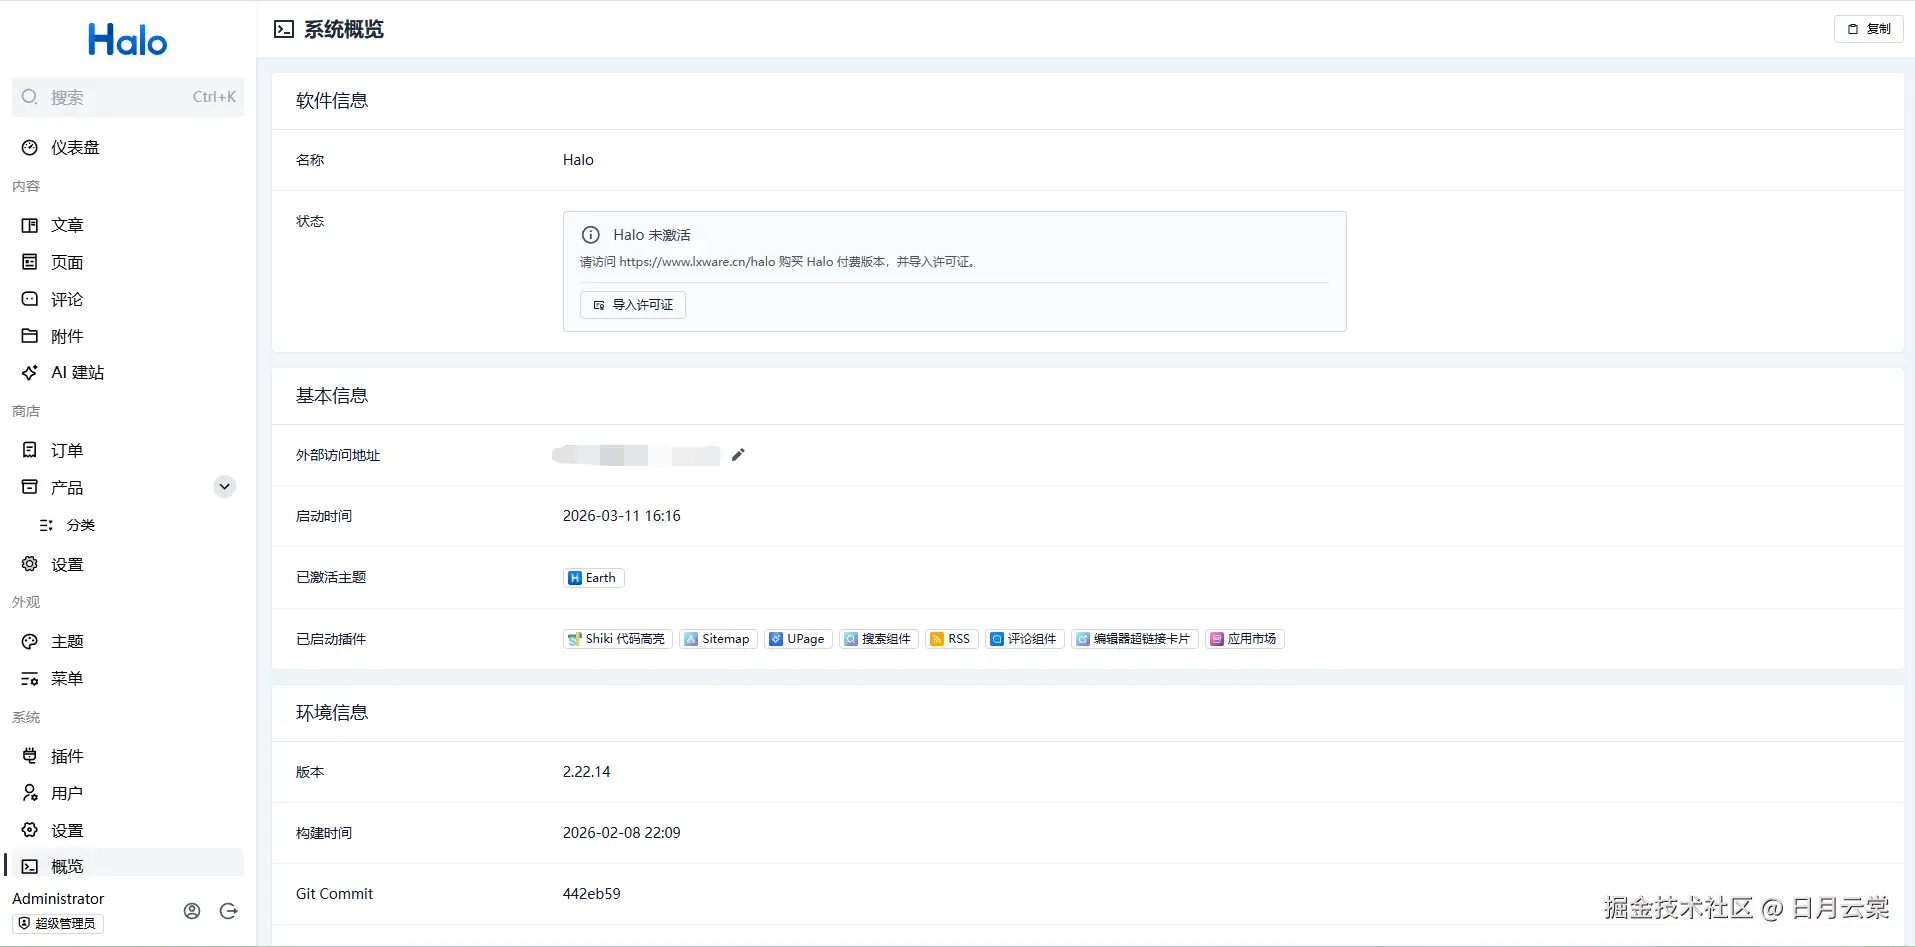The height and width of the screenshot is (947, 1915).
Task: Click the 已激活主题 label
Action: tap(331, 577)
